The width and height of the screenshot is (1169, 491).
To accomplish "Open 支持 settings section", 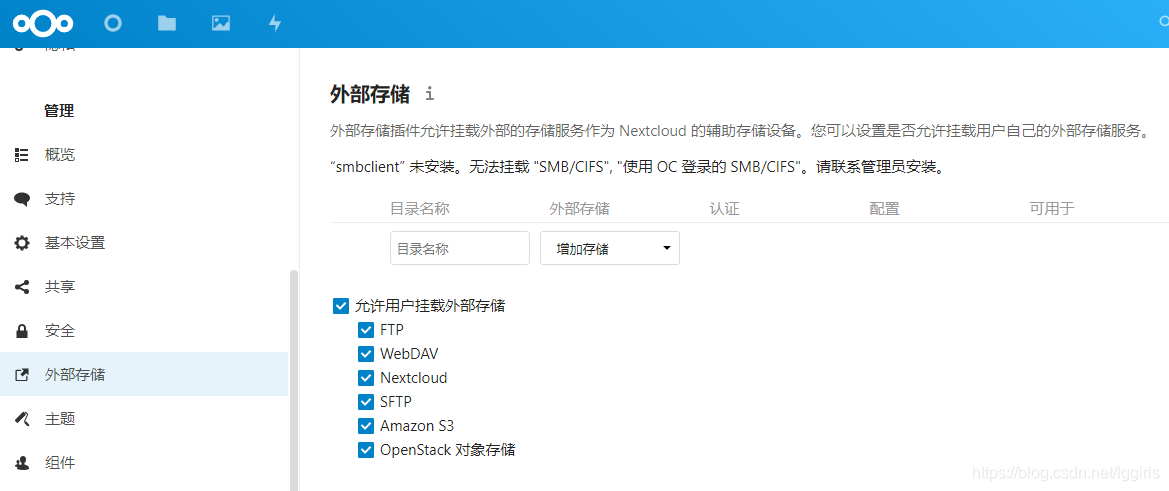I will tap(144, 199).
